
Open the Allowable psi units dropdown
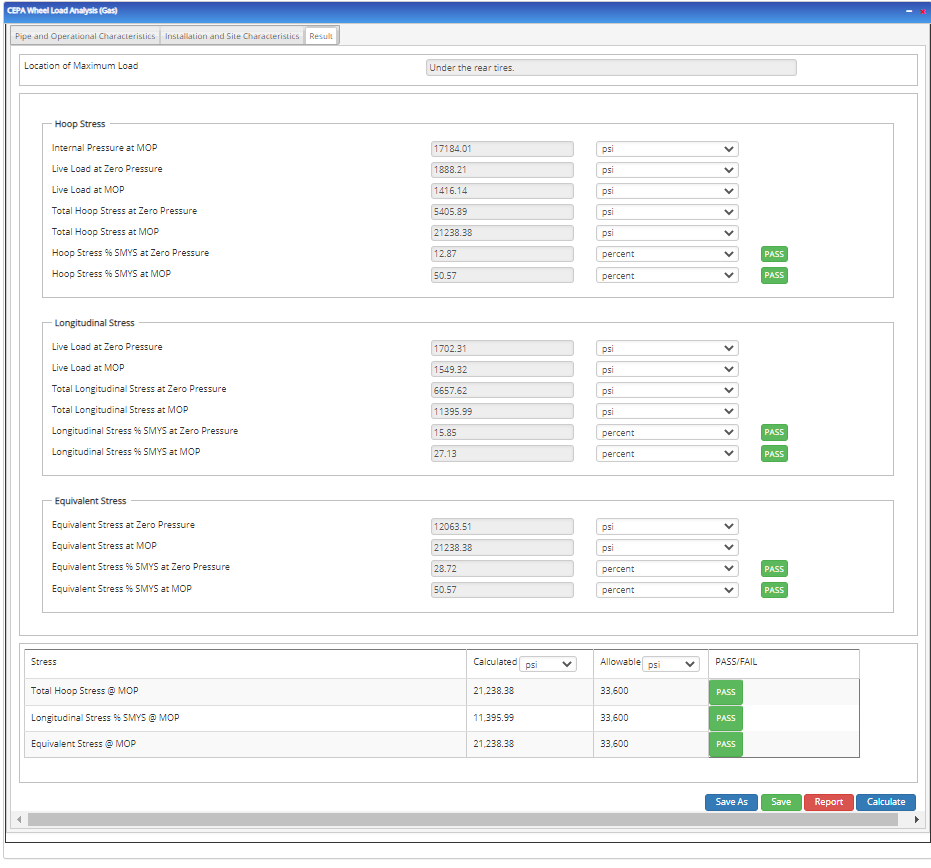click(x=670, y=663)
